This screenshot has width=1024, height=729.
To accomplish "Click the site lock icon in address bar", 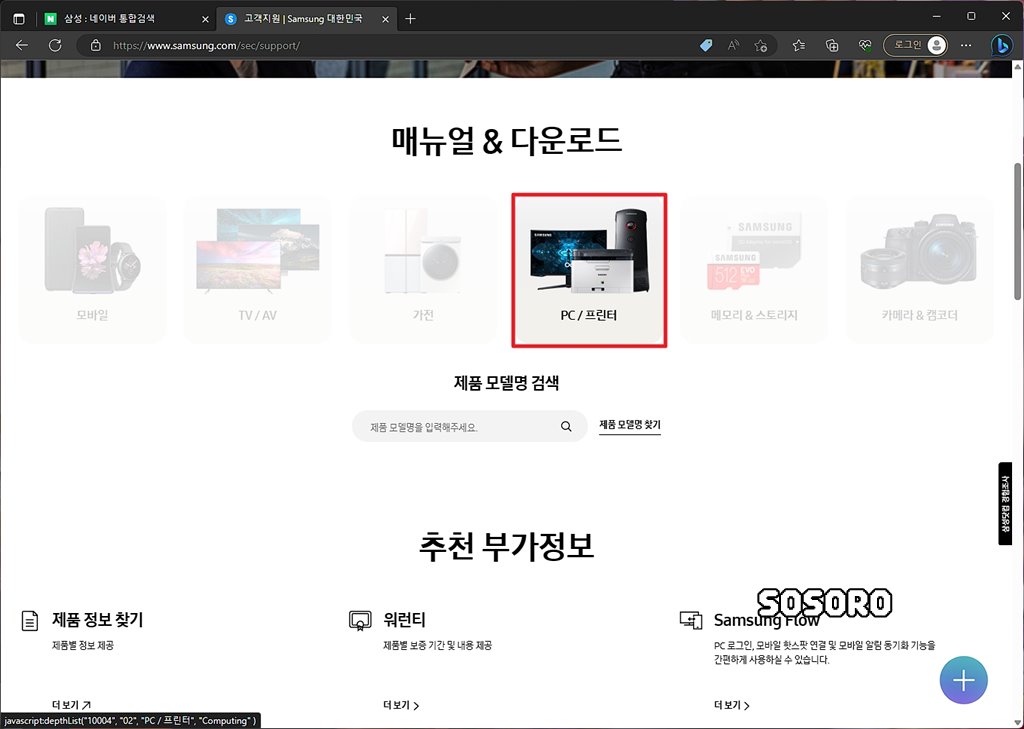I will (95, 45).
